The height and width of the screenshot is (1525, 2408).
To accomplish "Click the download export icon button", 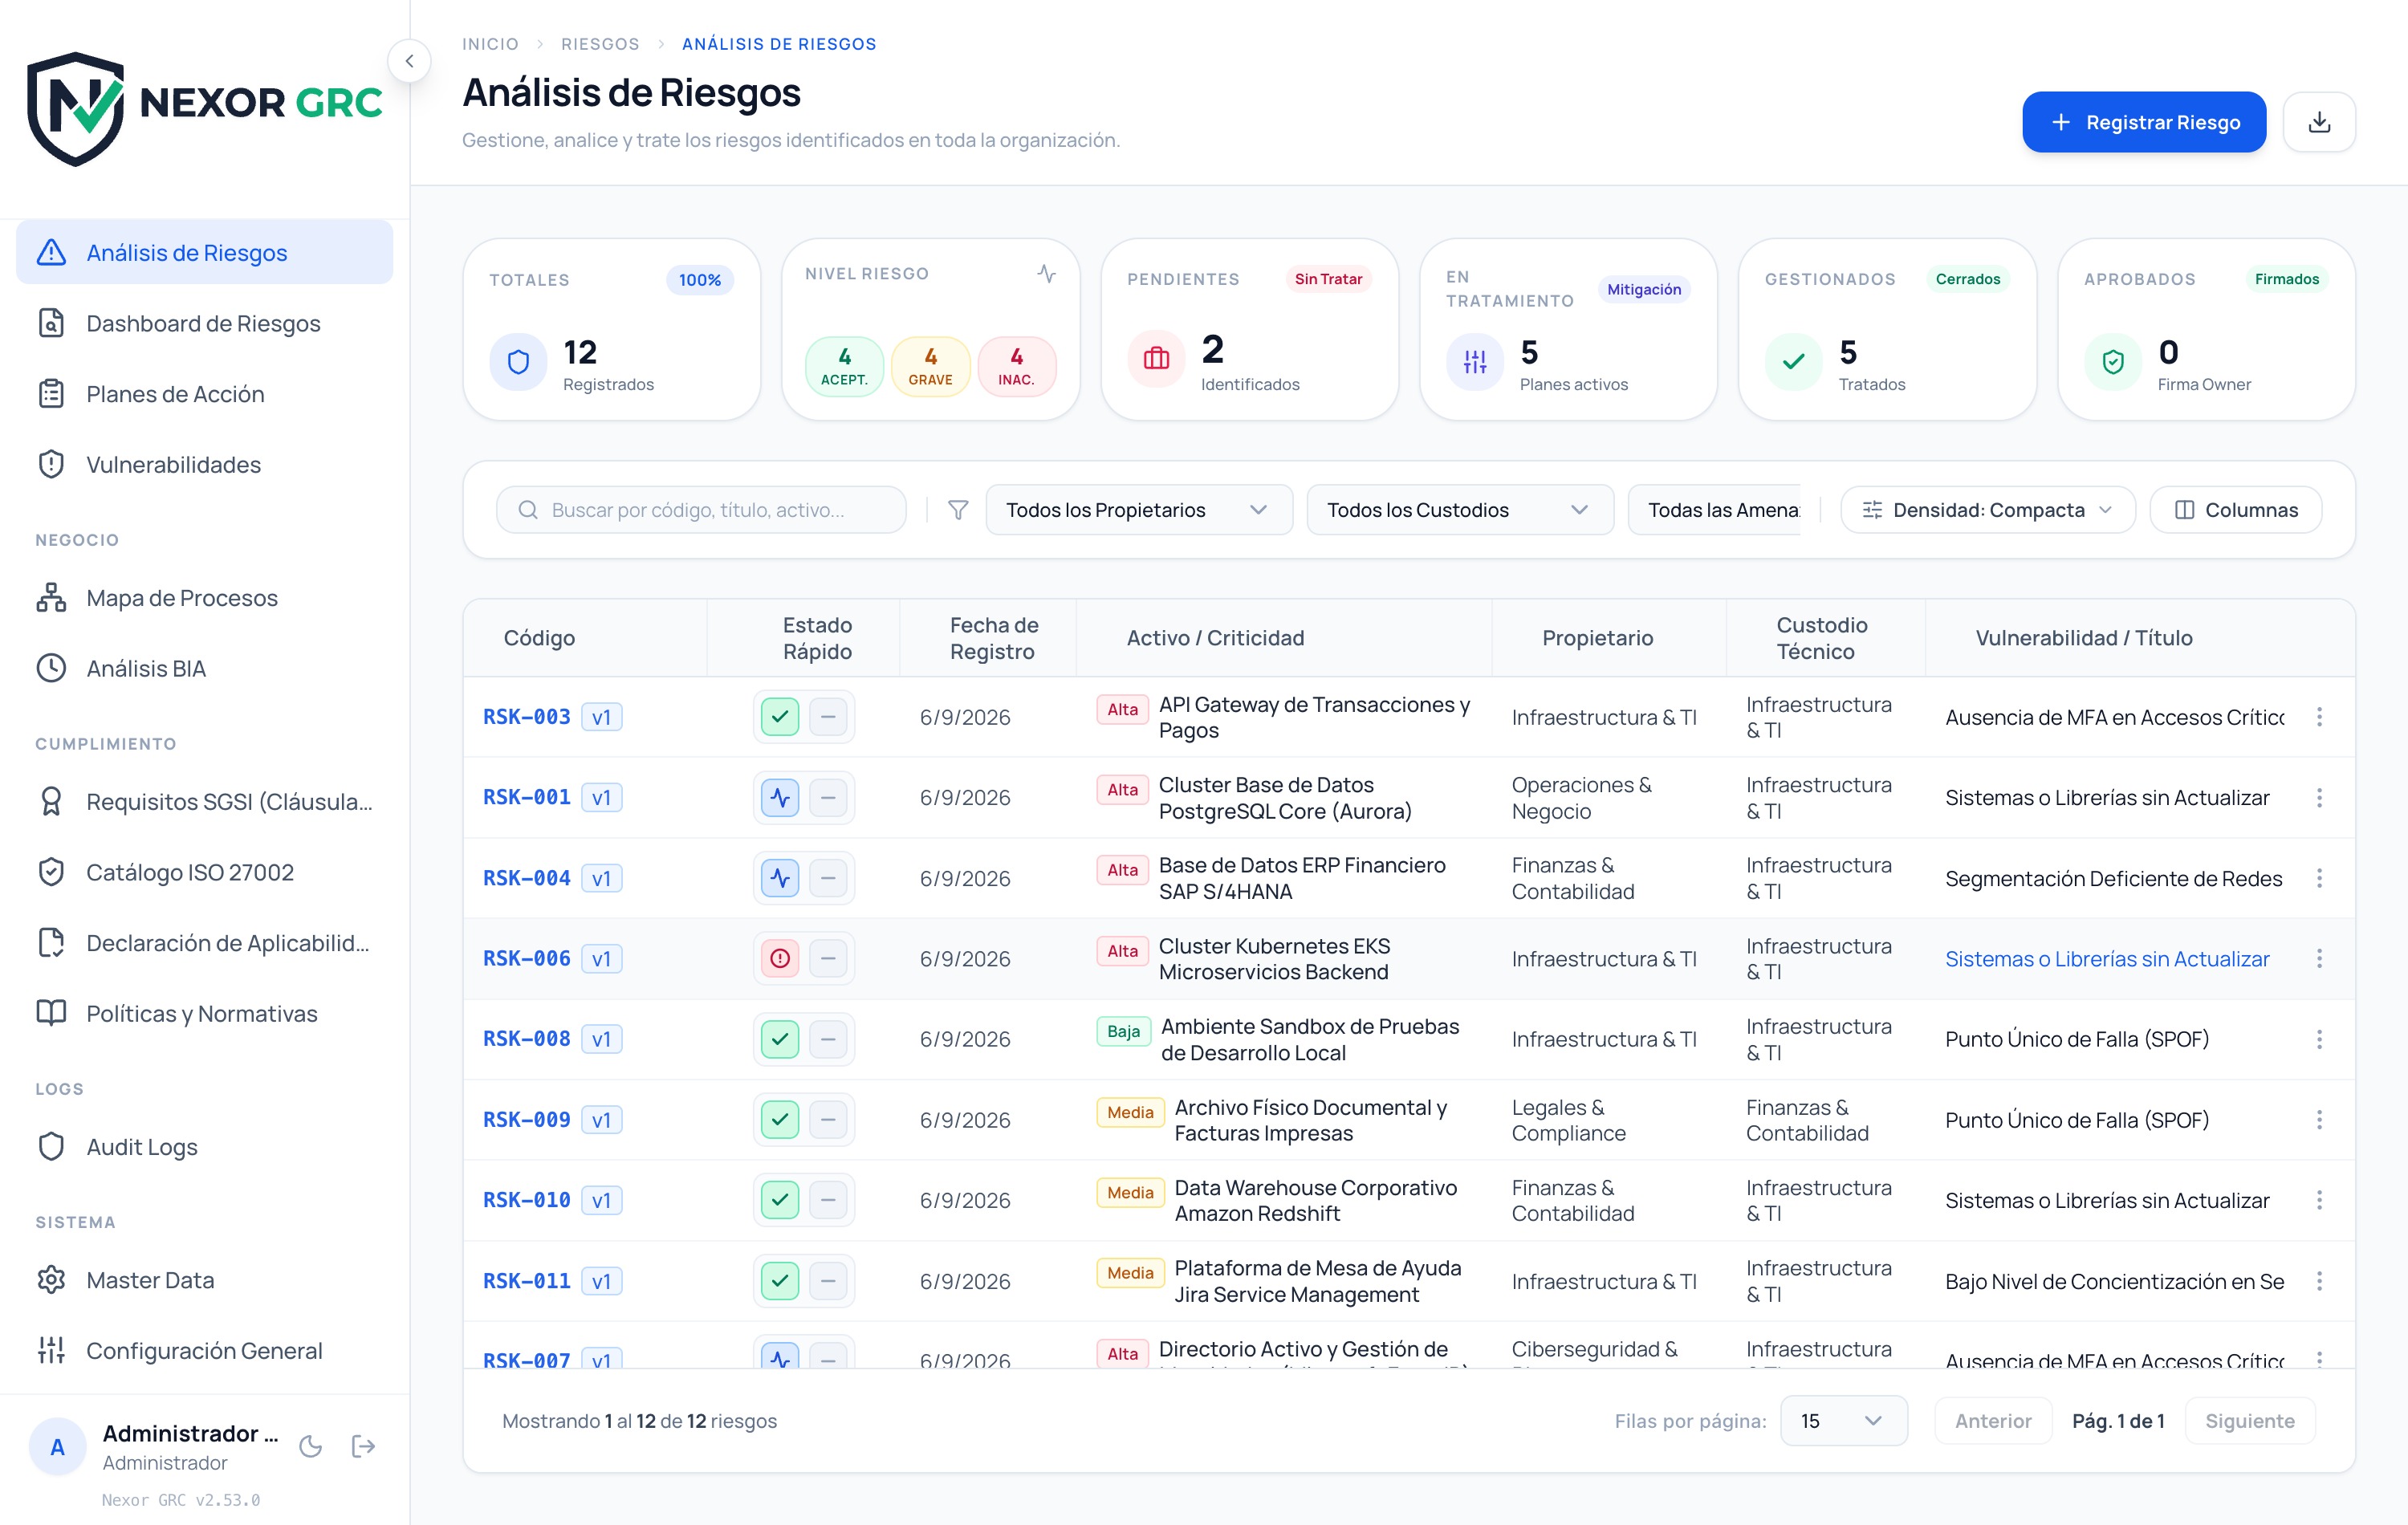I will pyautogui.click(x=2319, y=122).
